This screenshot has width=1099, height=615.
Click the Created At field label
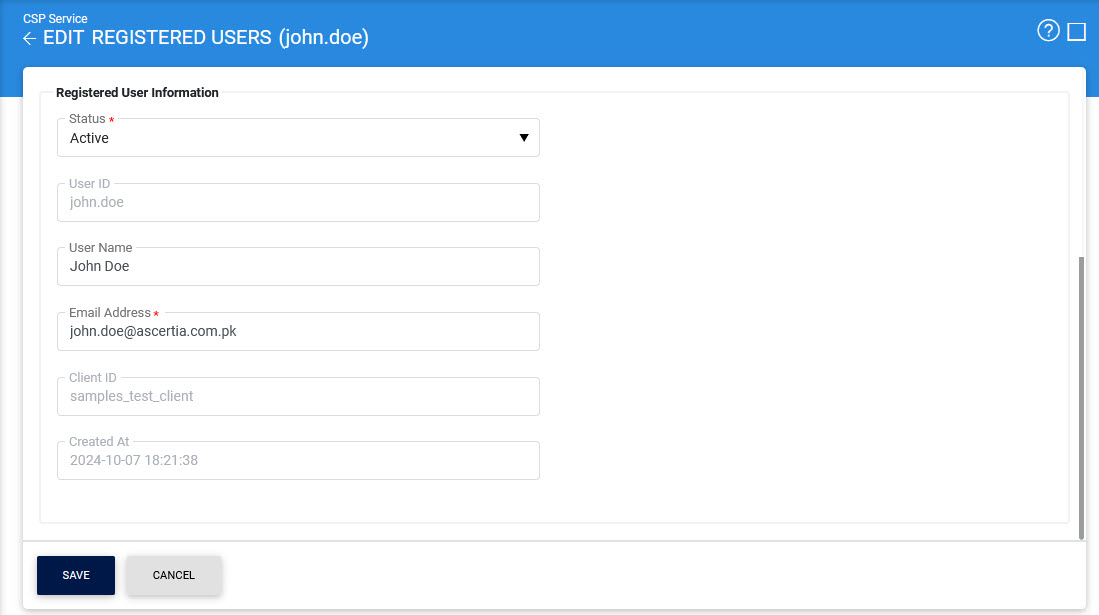point(99,442)
